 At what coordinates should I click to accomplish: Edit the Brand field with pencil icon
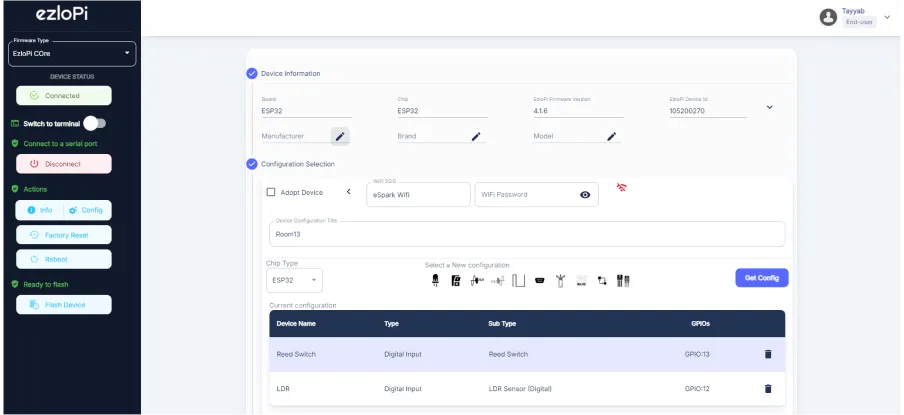(x=476, y=136)
